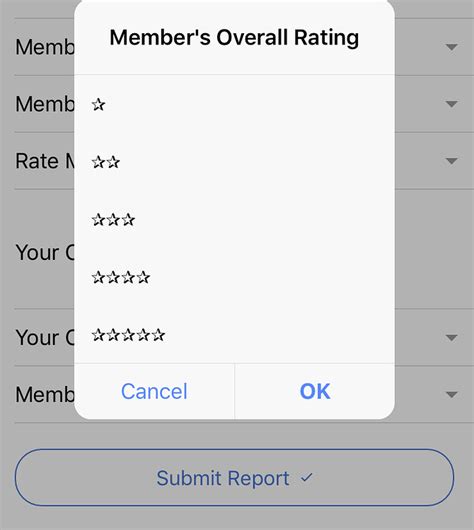Image resolution: width=474 pixels, height=530 pixels.
Task: Expand the bottom Member row dropdown arrow
Action: coord(451,394)
